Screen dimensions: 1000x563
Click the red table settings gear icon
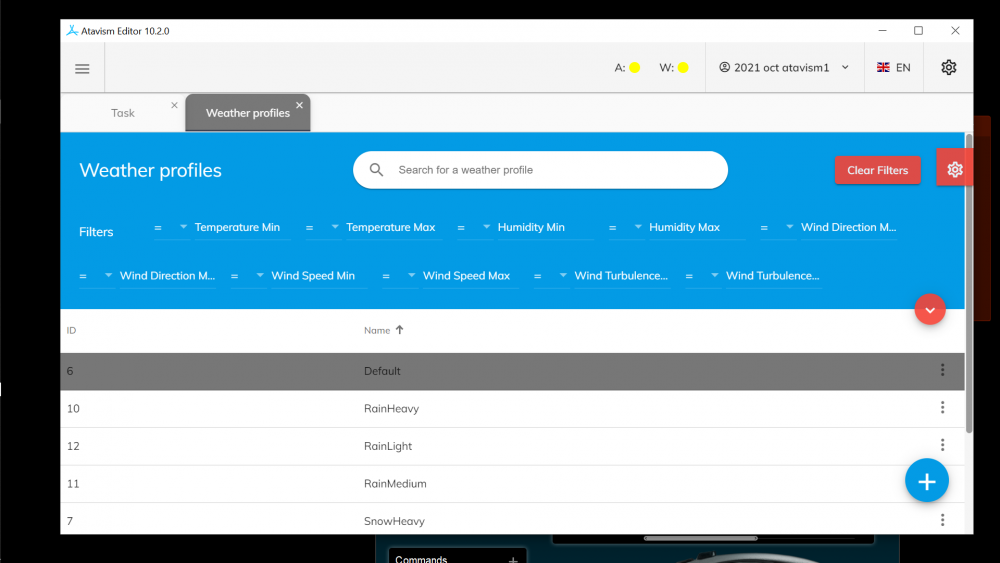coord(954,170)
